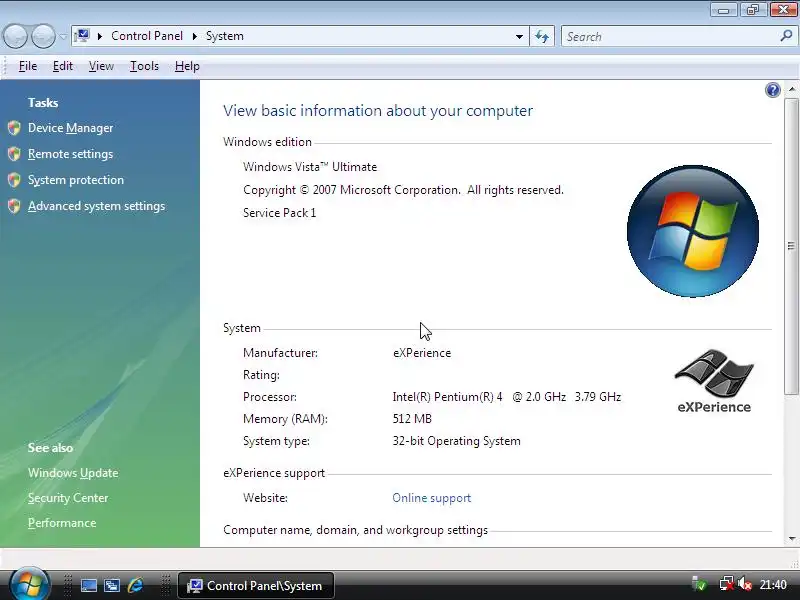Click the muted volume tray icon
The height and width of the screenshot is (600, 800).
coord(745,585)
